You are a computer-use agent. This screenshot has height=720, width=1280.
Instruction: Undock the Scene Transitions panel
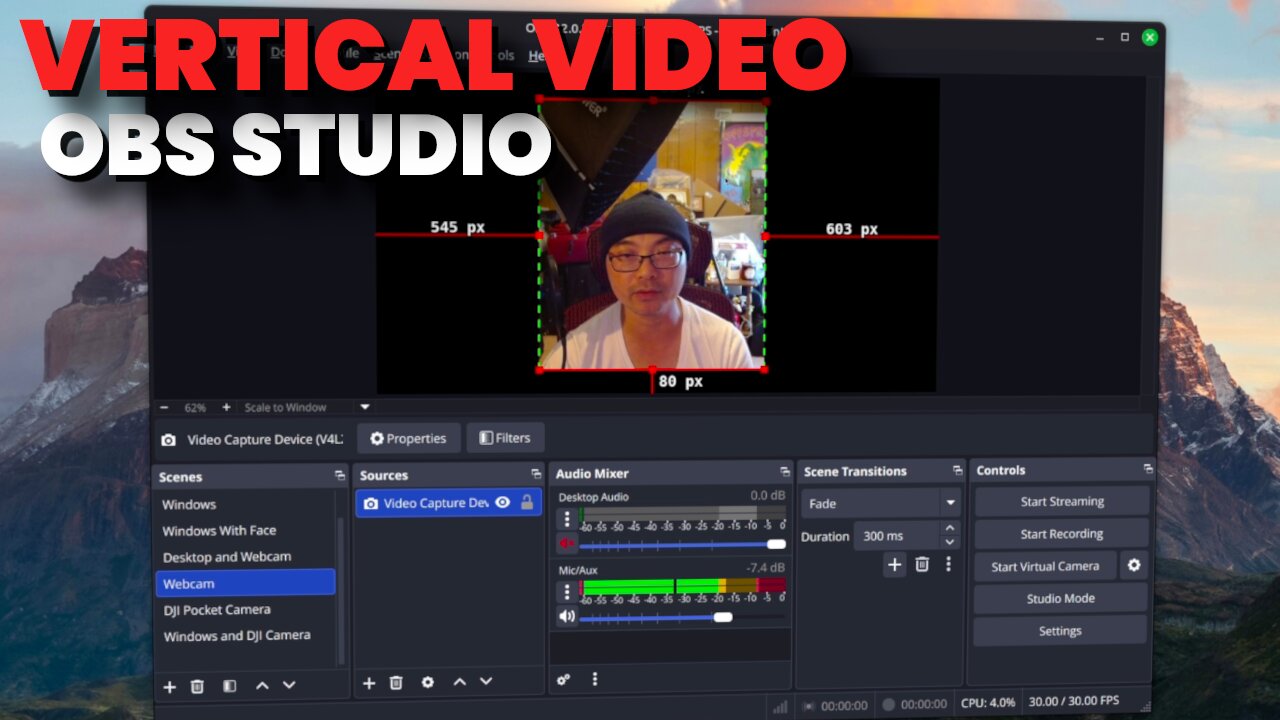pyautogui.click(x=956, y=470)
